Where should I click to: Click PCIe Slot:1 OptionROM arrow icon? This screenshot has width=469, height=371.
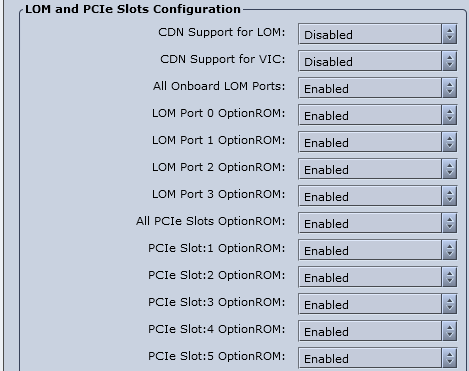tap(450, 250)
